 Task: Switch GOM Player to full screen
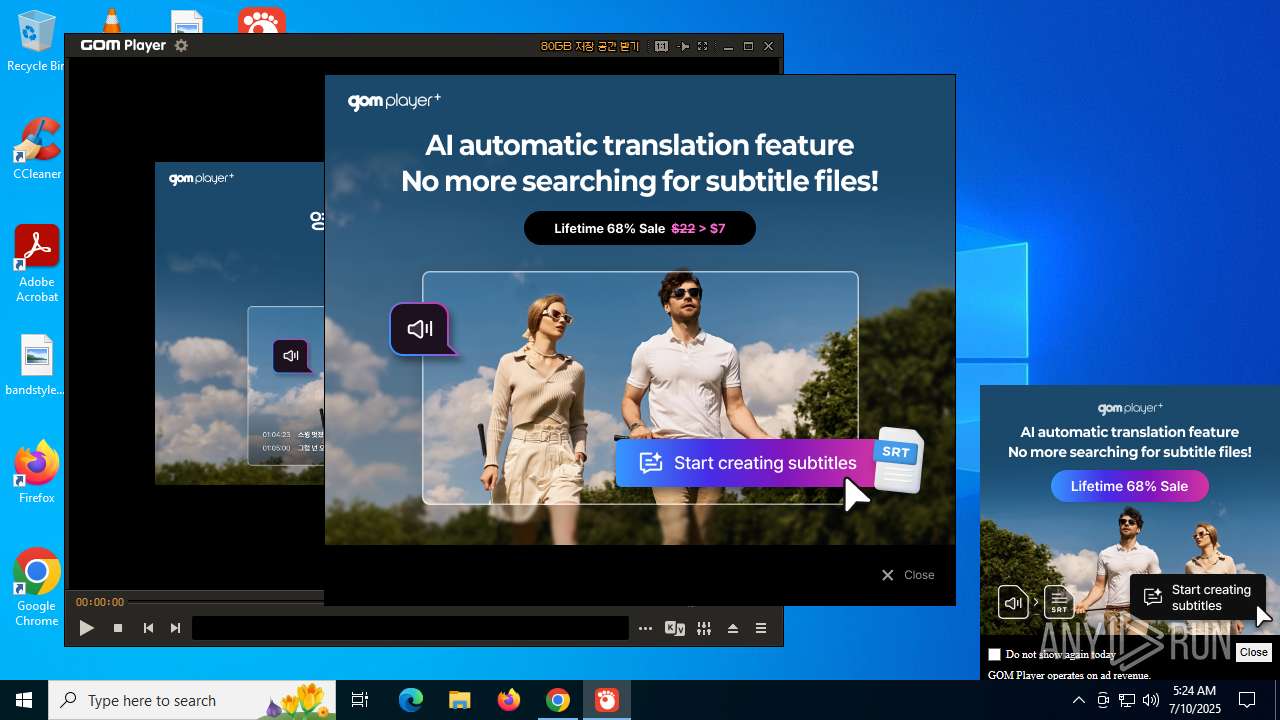702,46
